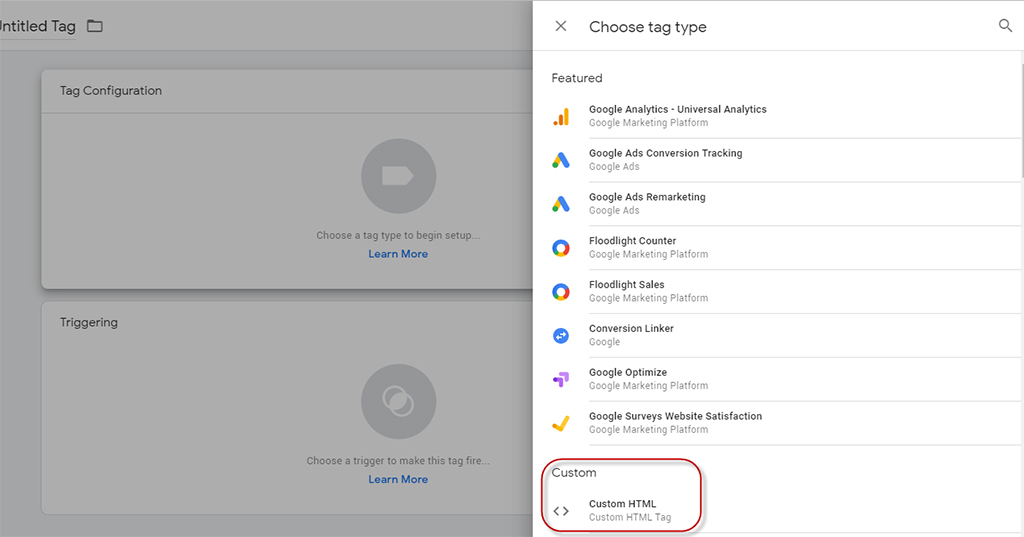Click the Triggering heading
This screenshot has width=1024, height=537.
[x=89, y=322]
